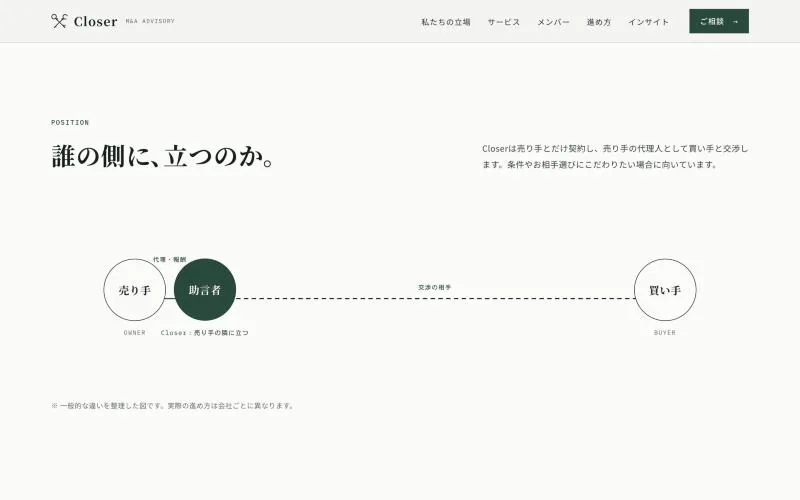The image size is (800, 500).
Task: Click the heading 誰の側に、立つのか。
Action: (163, 156)
